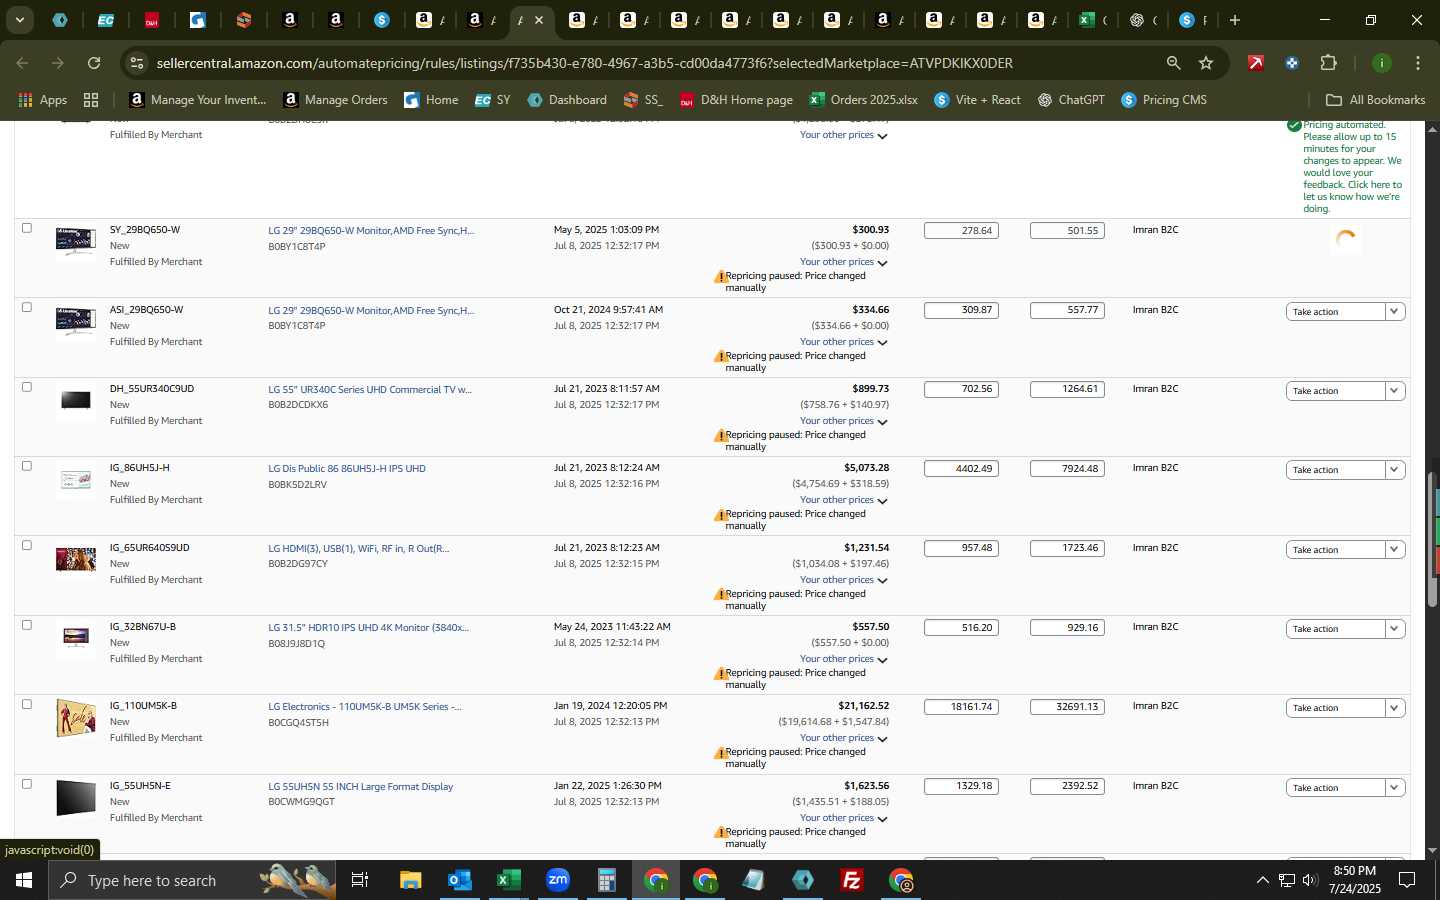
Task: Open Calculator from the taskbar
Action: point(606,880)
